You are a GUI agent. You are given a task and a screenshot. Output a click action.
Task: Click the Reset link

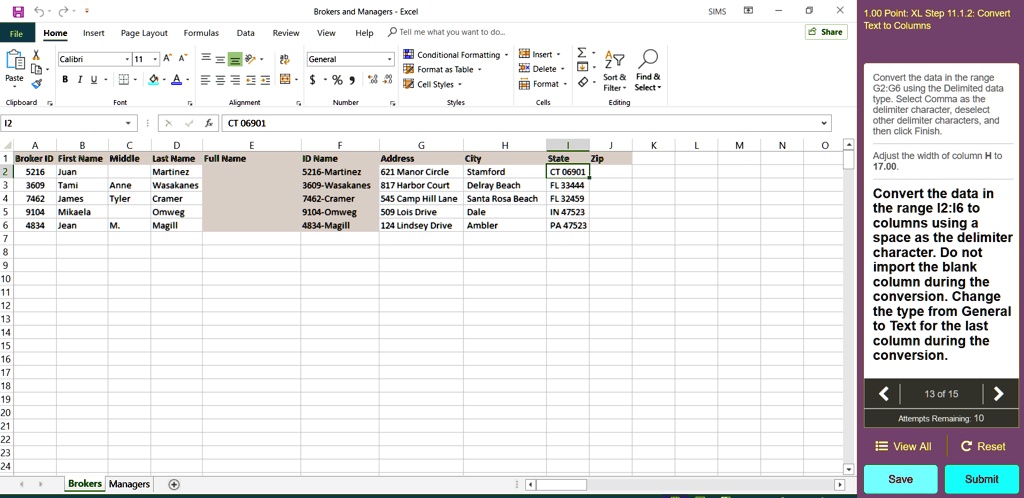point(983,446)
